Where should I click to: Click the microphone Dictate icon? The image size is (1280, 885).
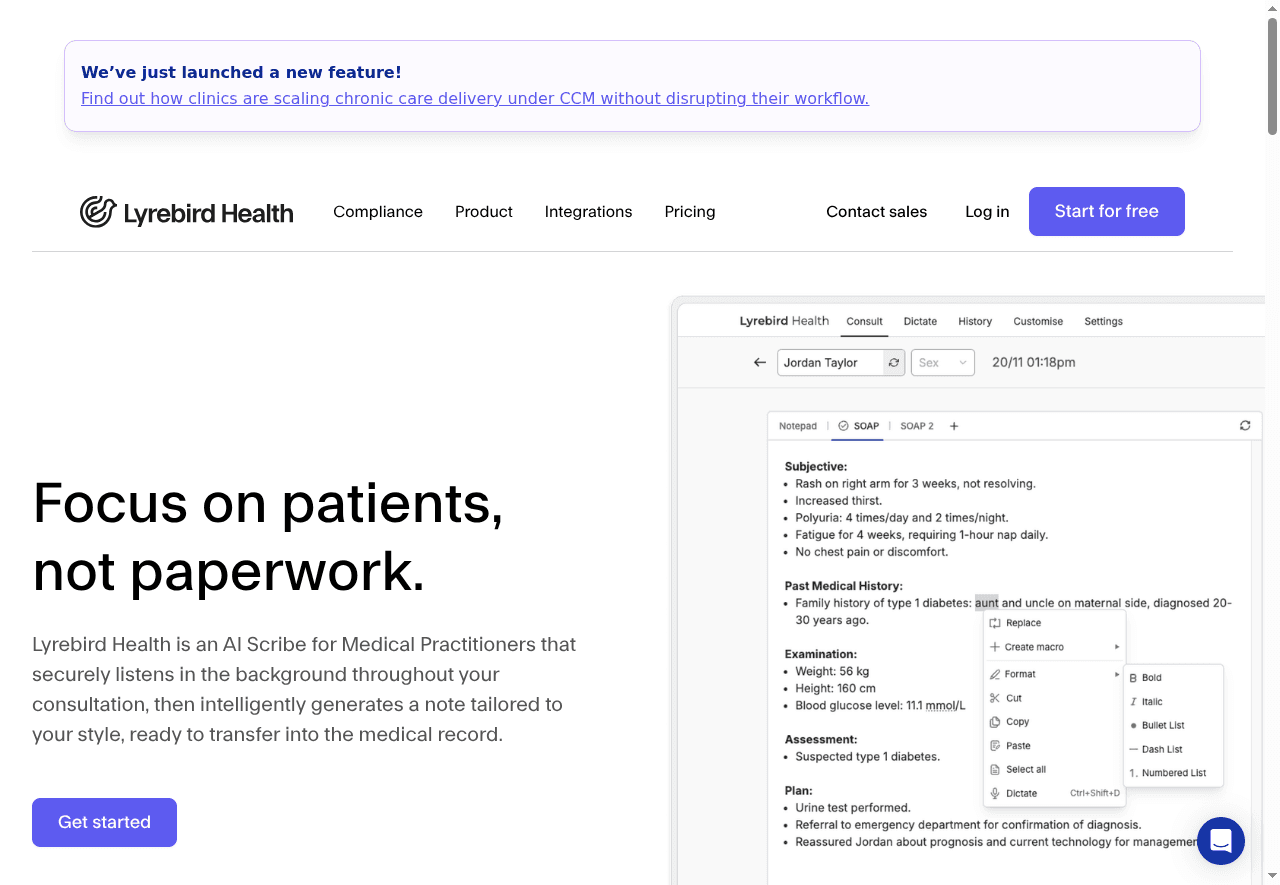tap(995, 794)
